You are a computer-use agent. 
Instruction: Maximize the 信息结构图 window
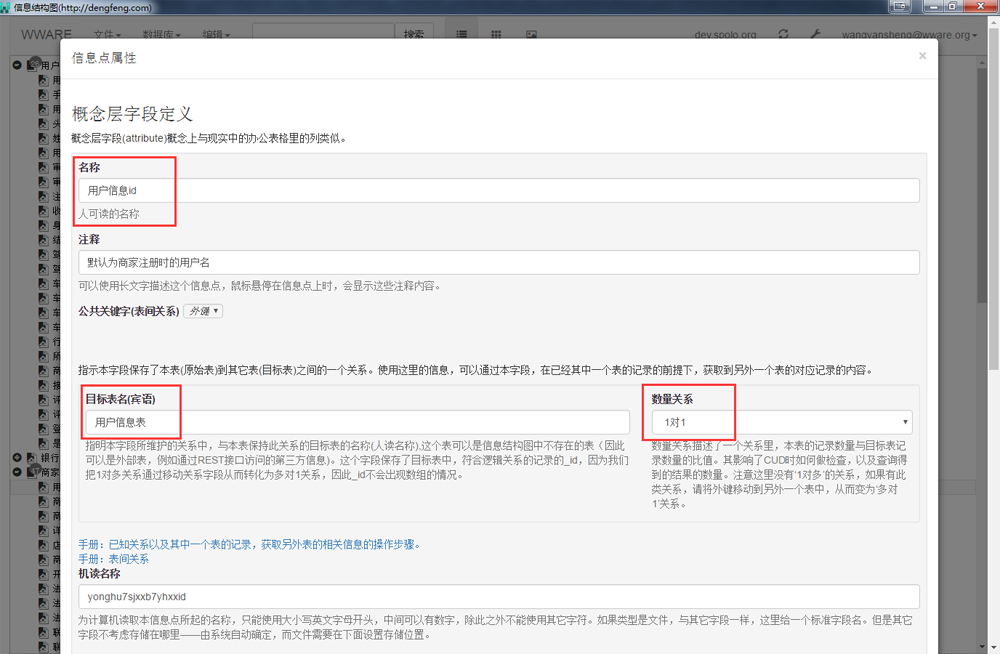click(952, 6)
